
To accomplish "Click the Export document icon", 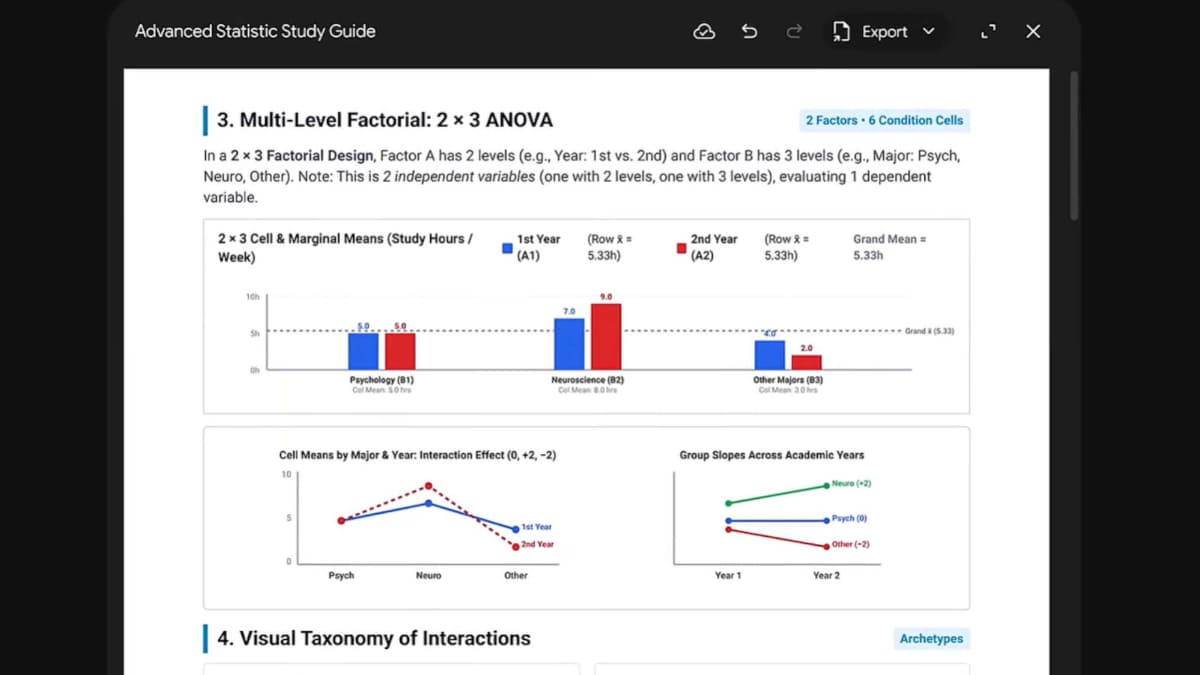I will pyautogui.click(x=841, y=32).
